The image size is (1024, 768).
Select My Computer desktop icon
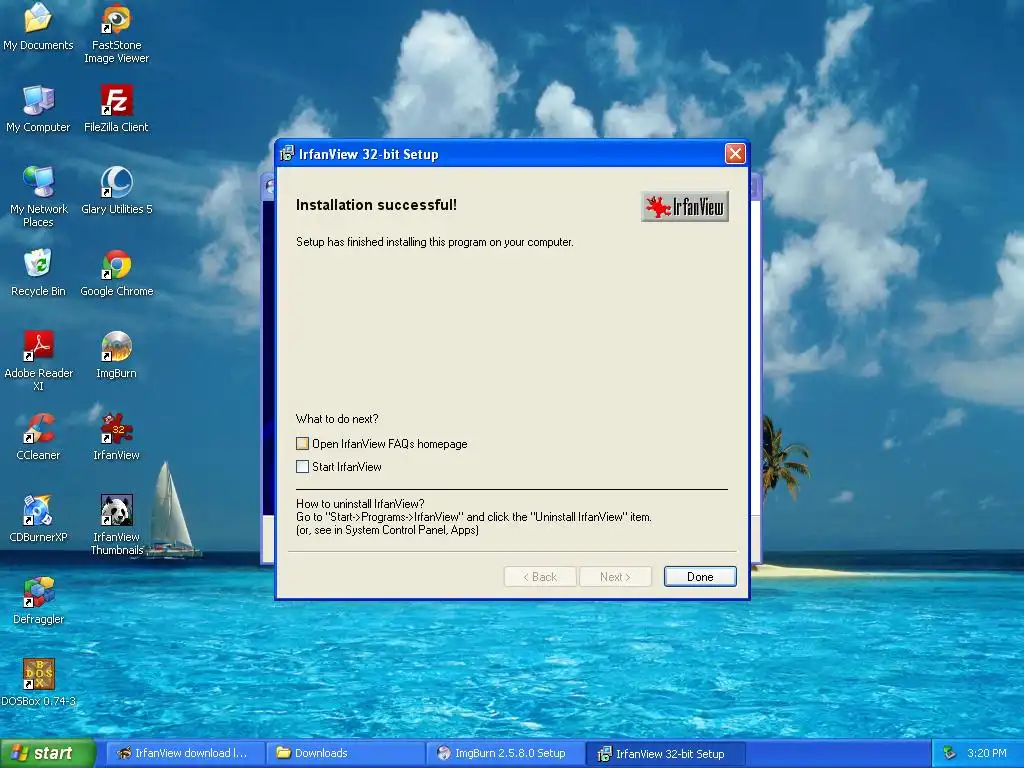[38, 108]
